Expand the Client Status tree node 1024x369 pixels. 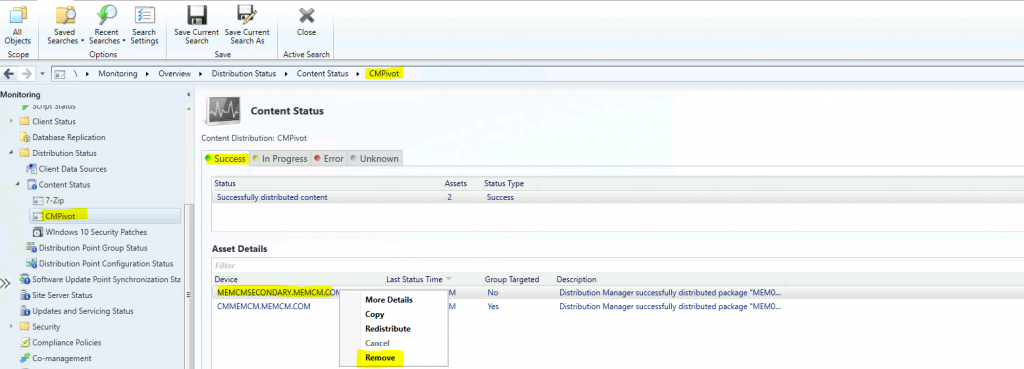coord(11,121)
